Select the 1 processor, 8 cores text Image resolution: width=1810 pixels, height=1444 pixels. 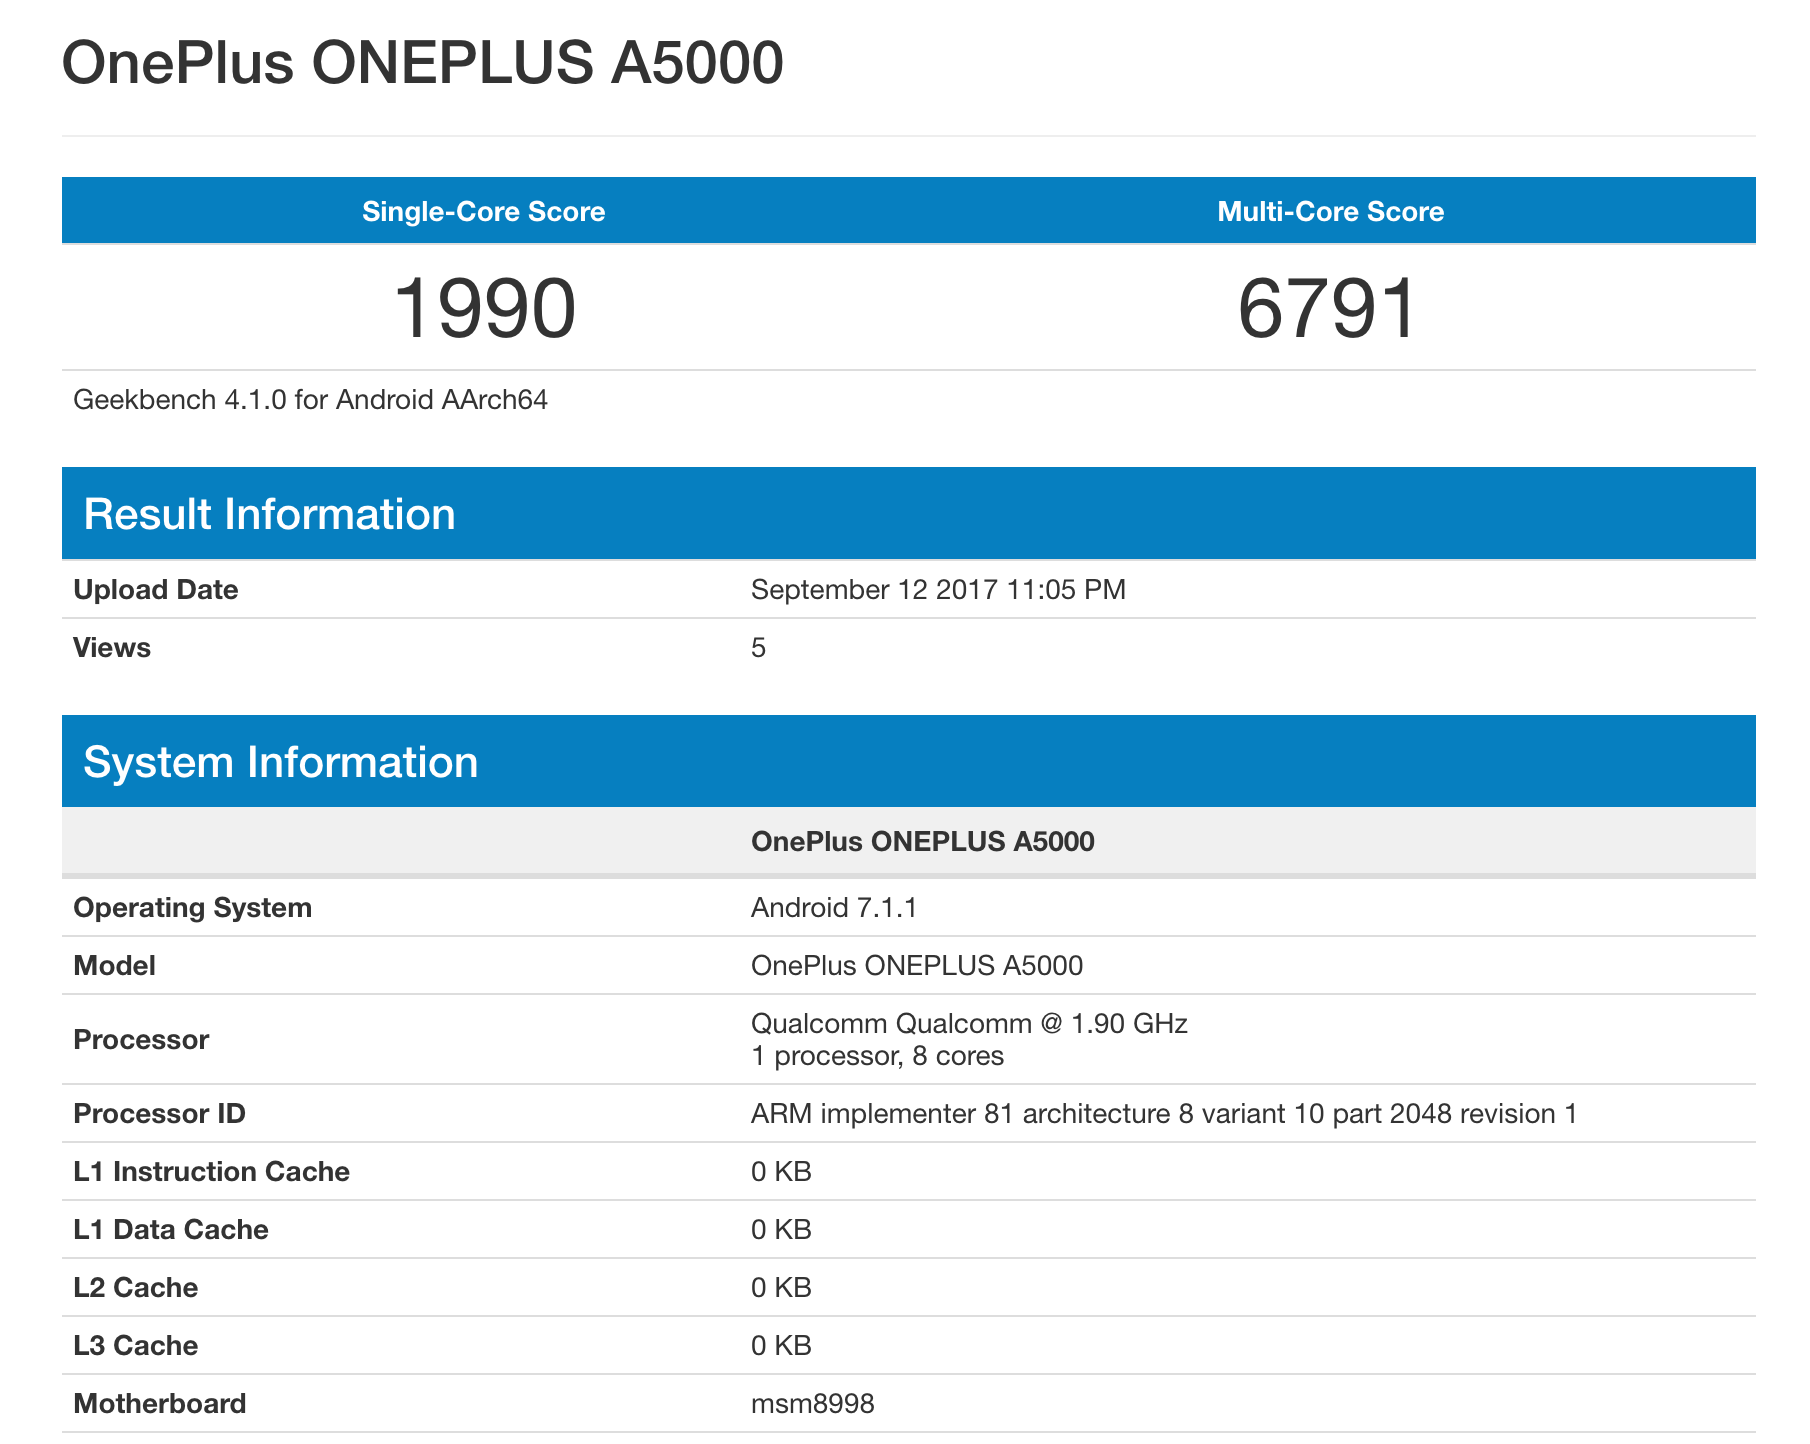point(878,1056)
